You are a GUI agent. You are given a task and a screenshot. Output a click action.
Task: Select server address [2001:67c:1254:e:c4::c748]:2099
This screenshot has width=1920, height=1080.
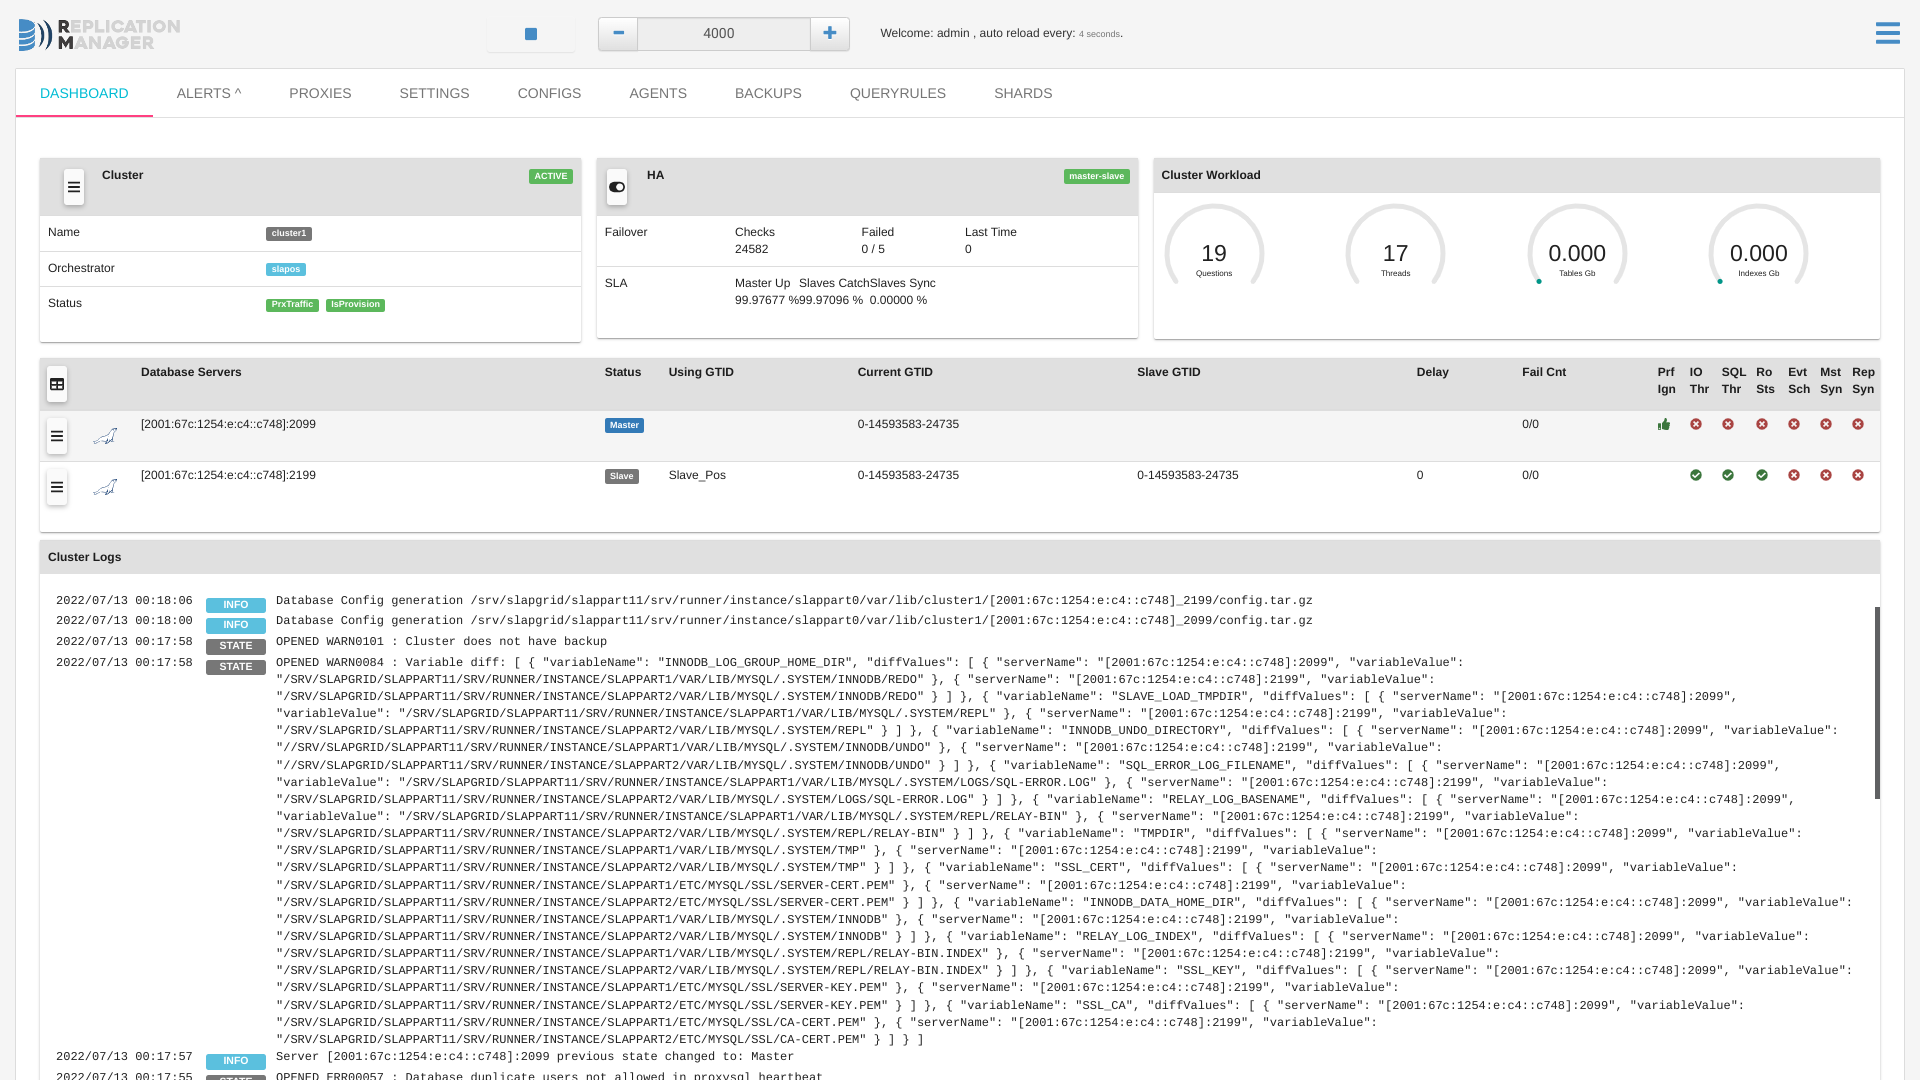pos(228,425)
